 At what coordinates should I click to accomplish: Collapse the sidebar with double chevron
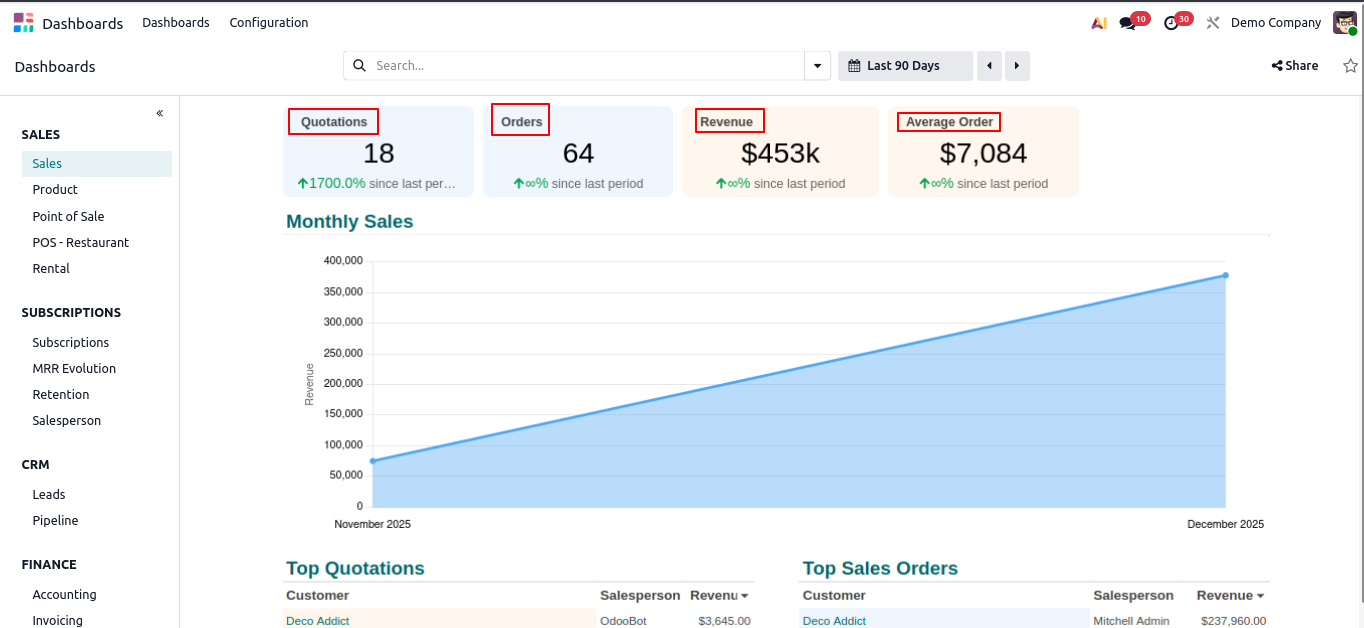coord(160,113)
